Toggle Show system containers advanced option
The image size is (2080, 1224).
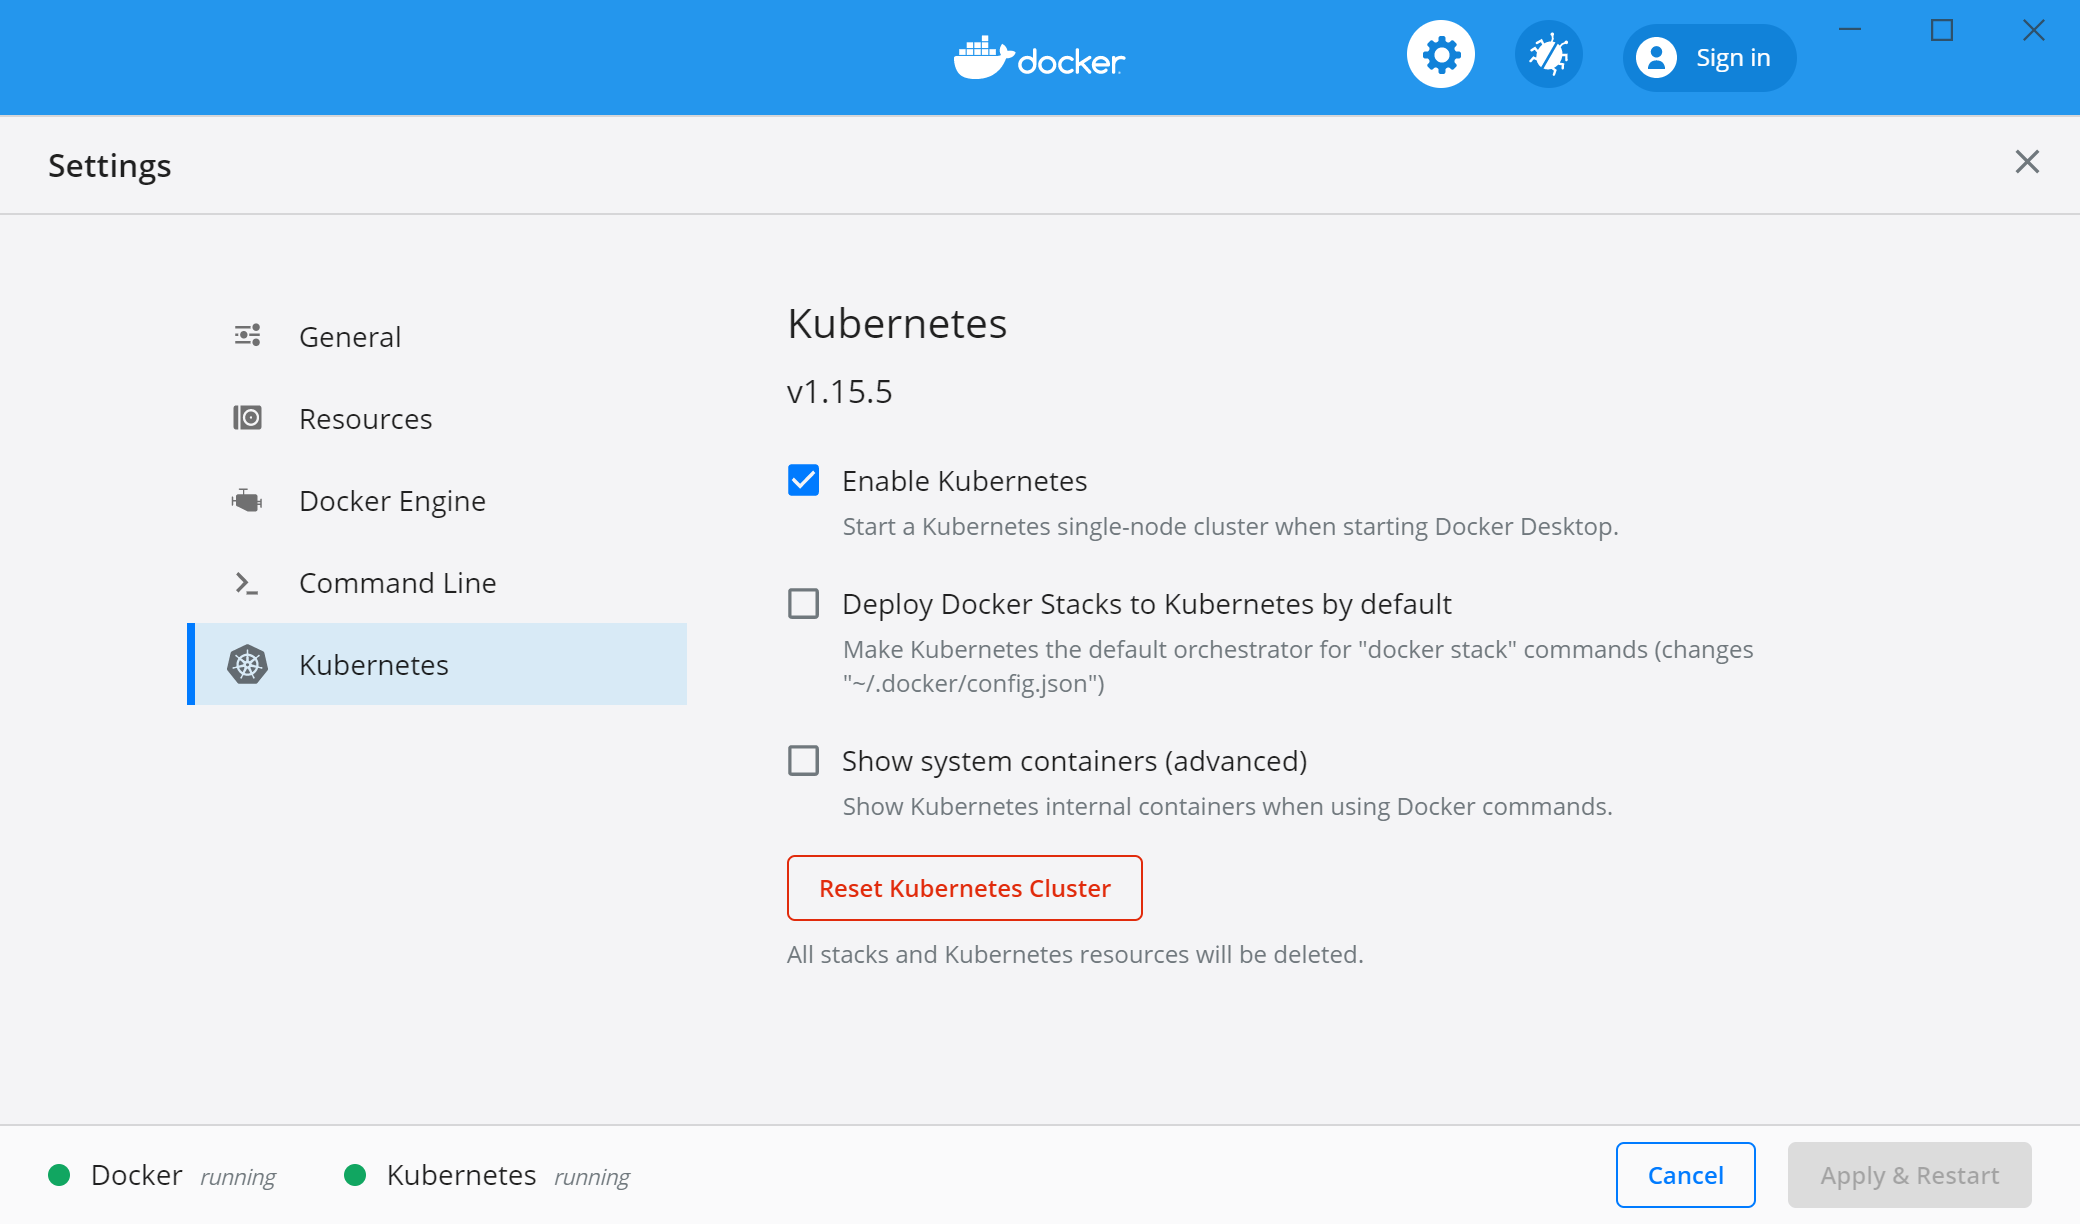[x=805, y=759]
